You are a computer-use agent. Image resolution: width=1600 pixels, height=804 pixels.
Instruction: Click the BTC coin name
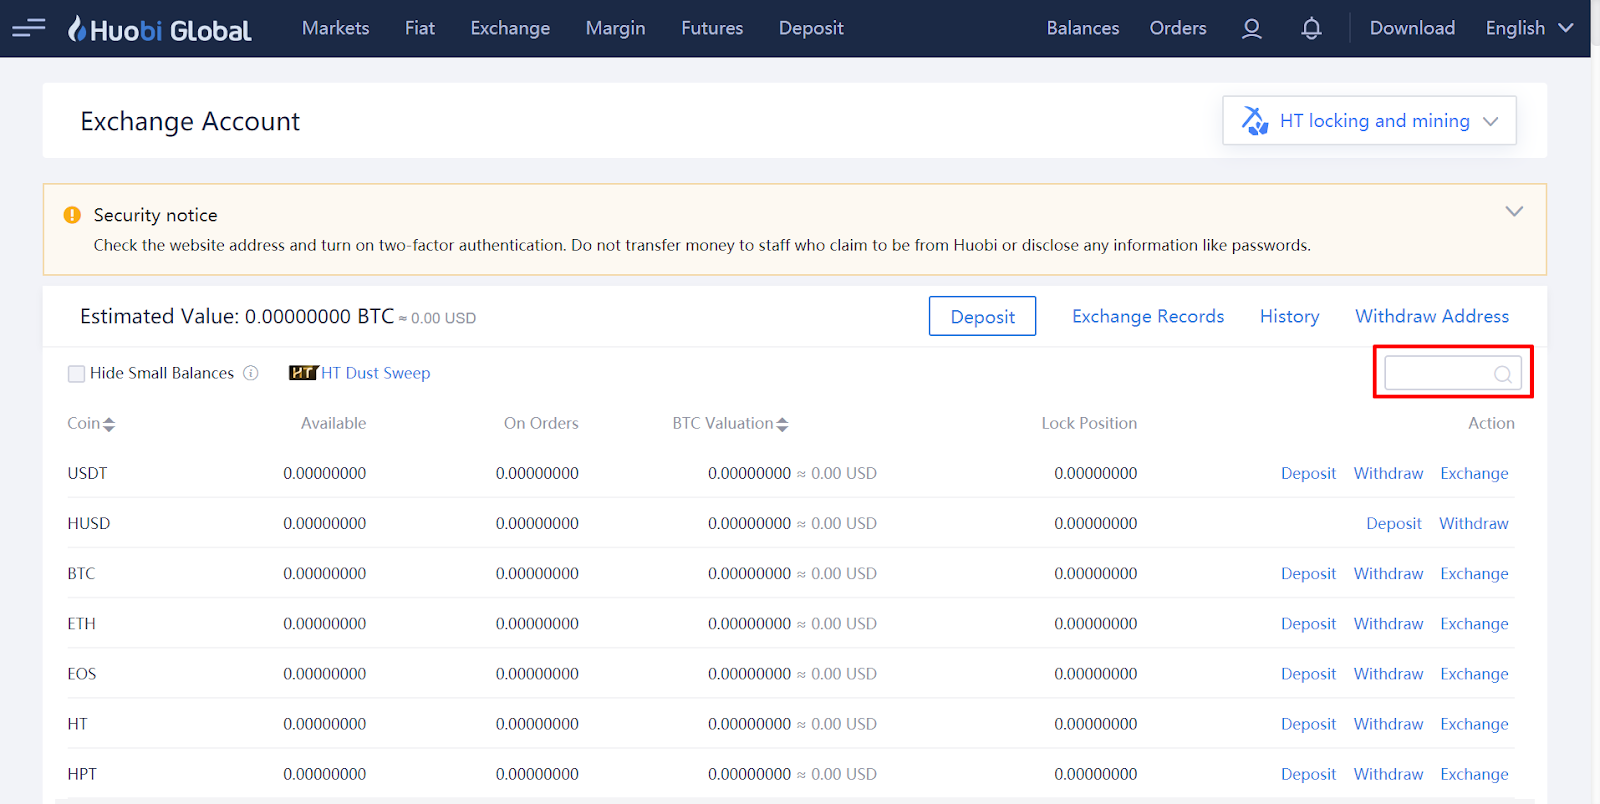[81, 573]
